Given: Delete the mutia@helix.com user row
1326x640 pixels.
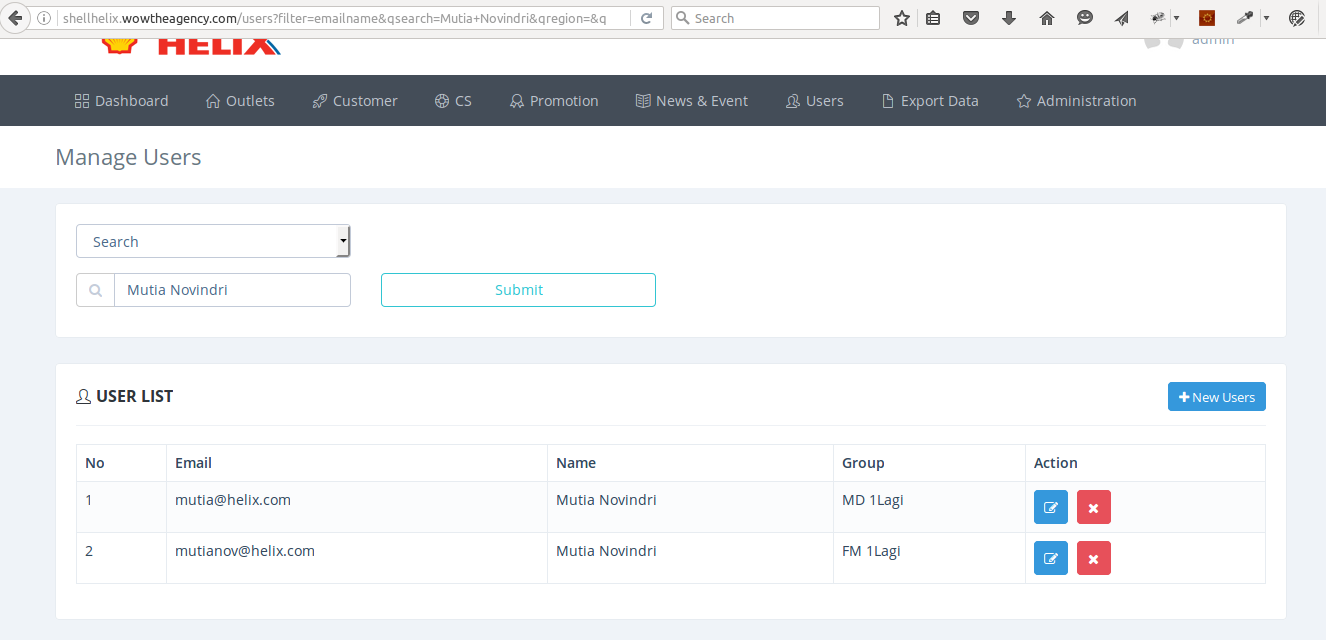Looking at the screenshot, I should (1093, 507).
